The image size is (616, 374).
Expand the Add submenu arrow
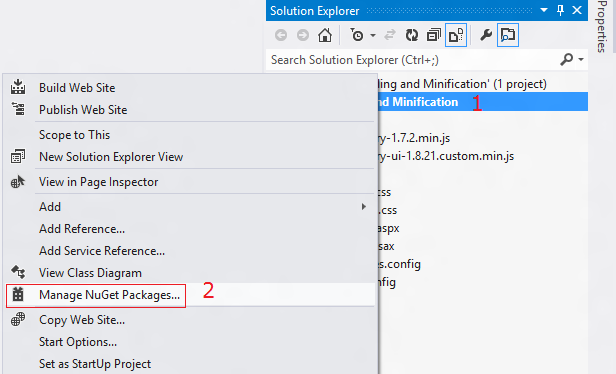[363, 207]
